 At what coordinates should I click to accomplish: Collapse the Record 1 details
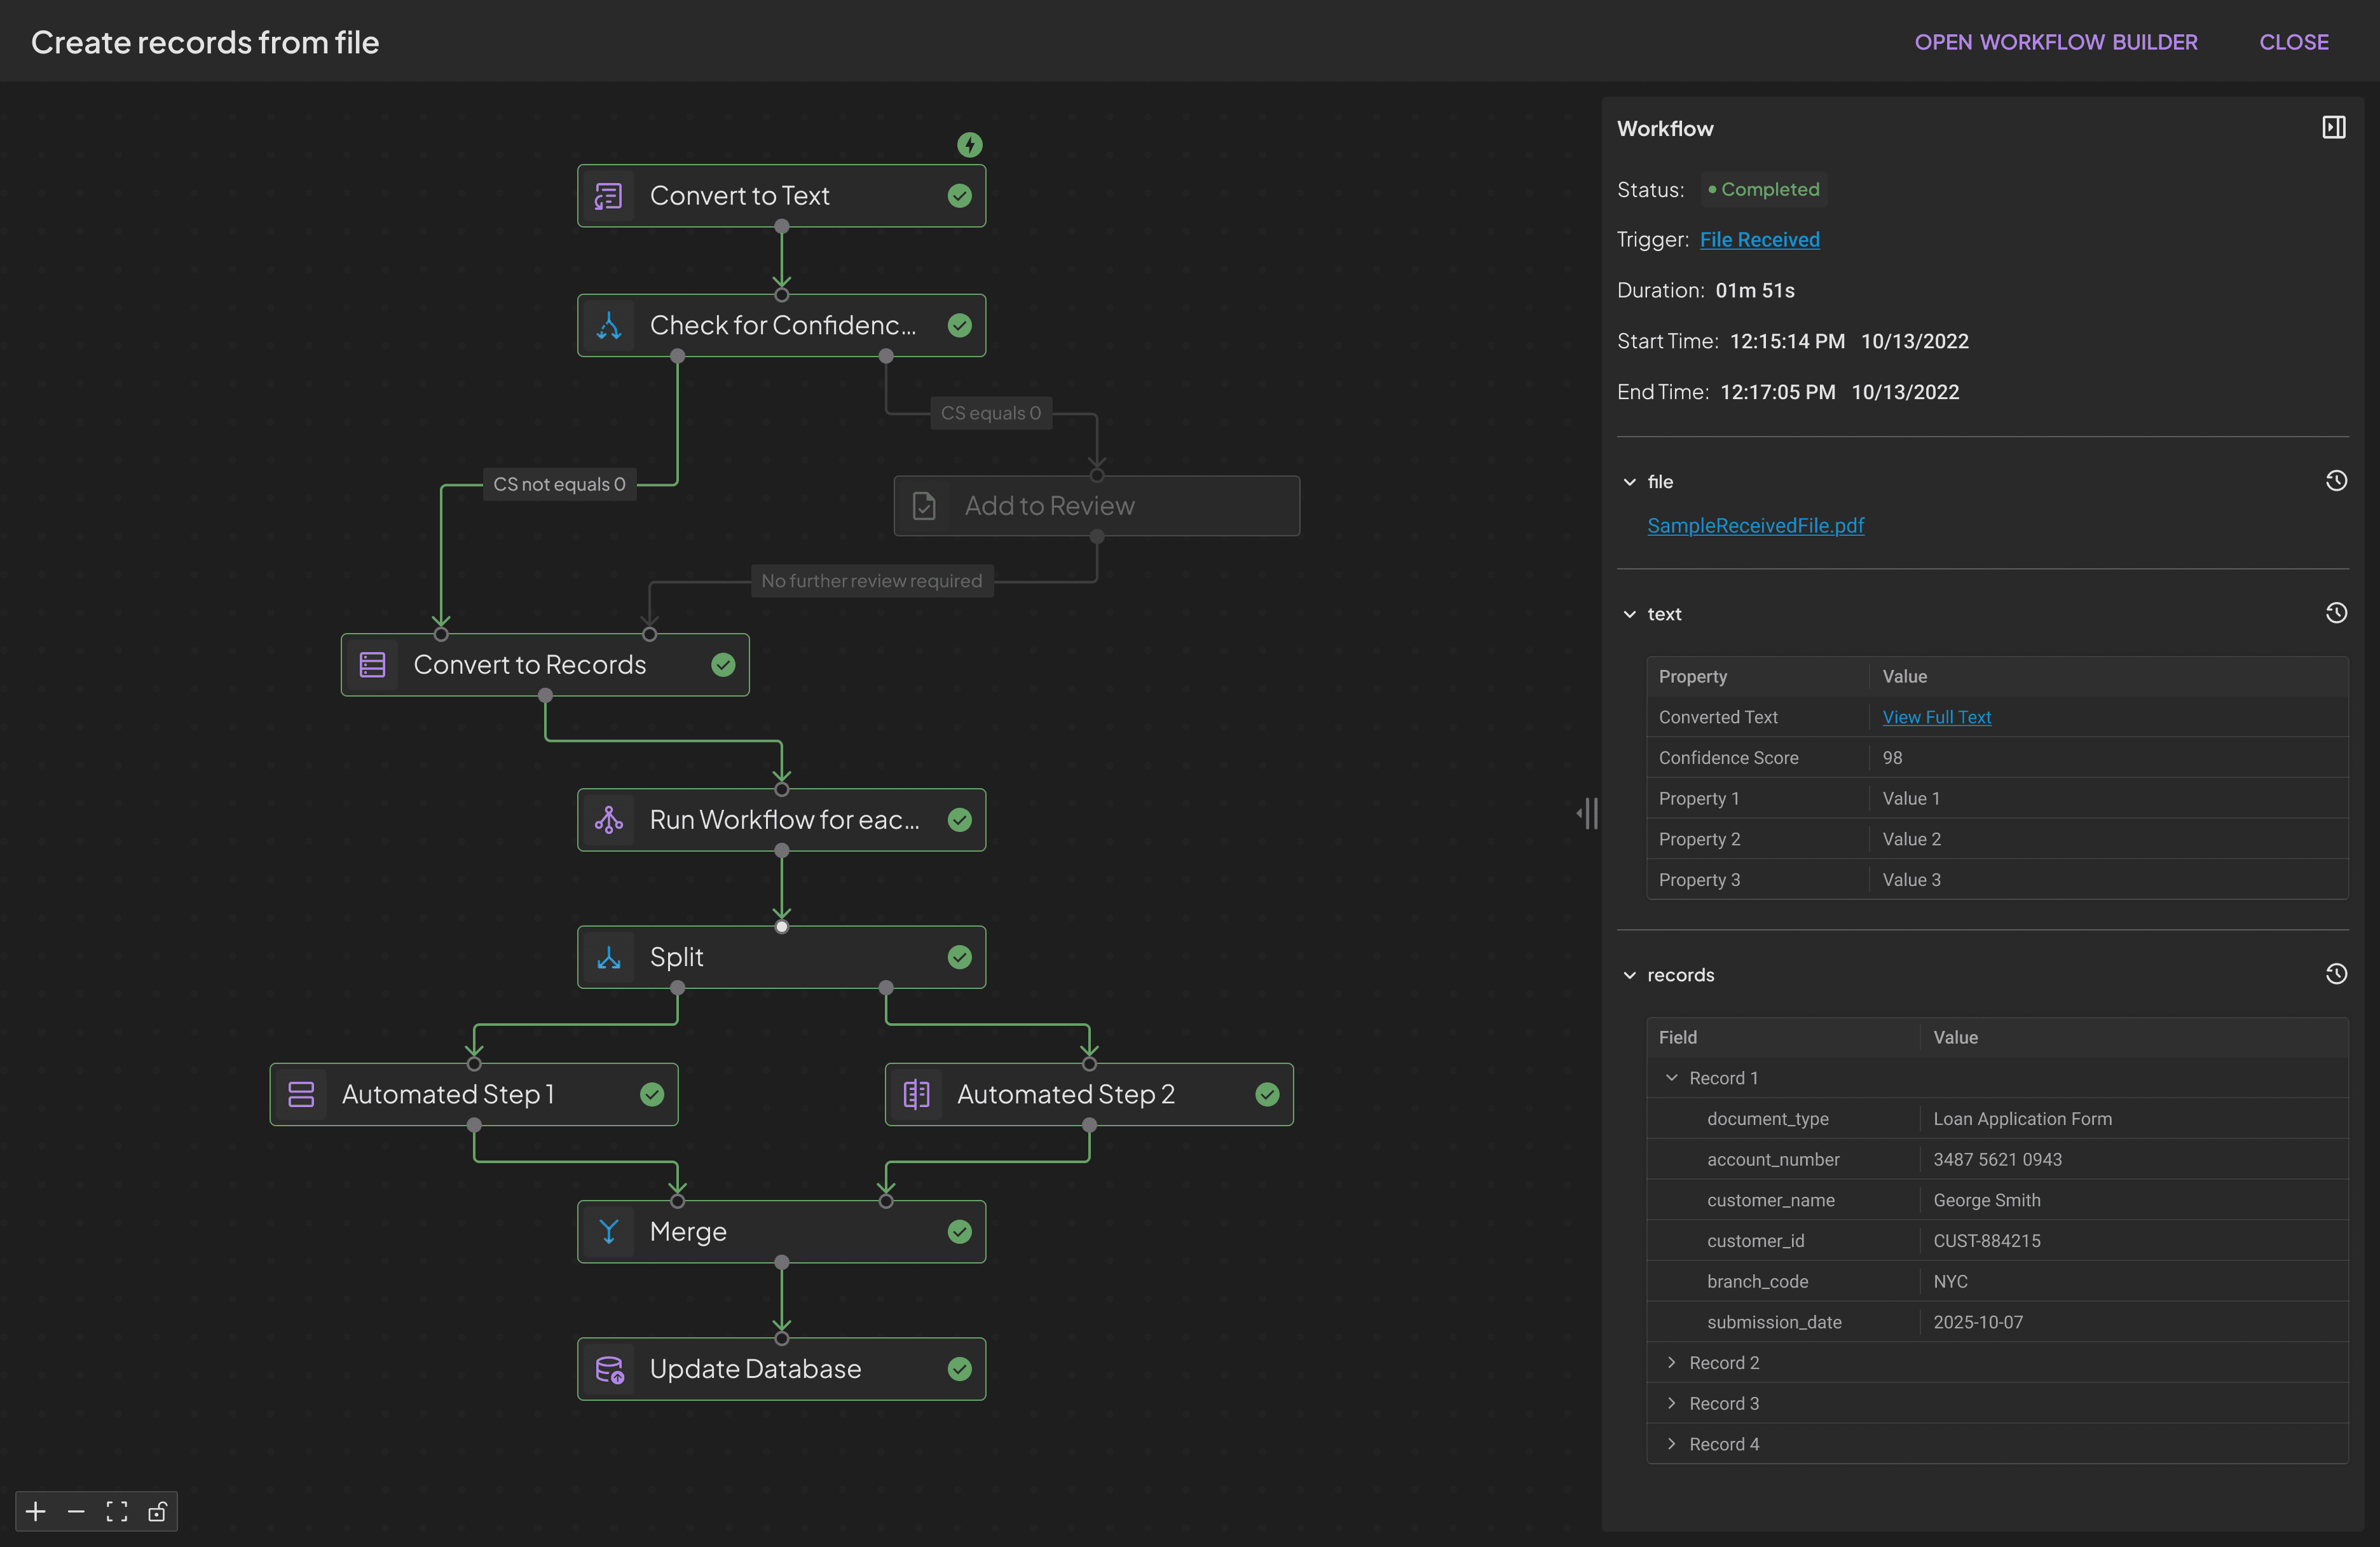(x=1671, y=1077)
